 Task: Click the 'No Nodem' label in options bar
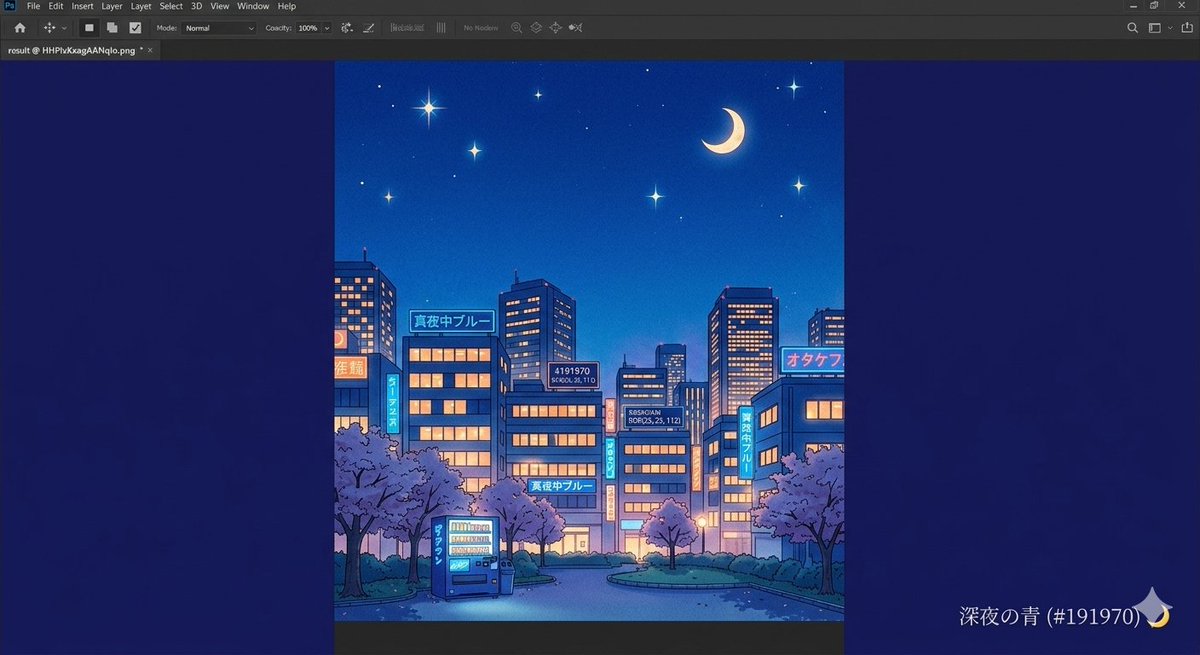[480, 28]
